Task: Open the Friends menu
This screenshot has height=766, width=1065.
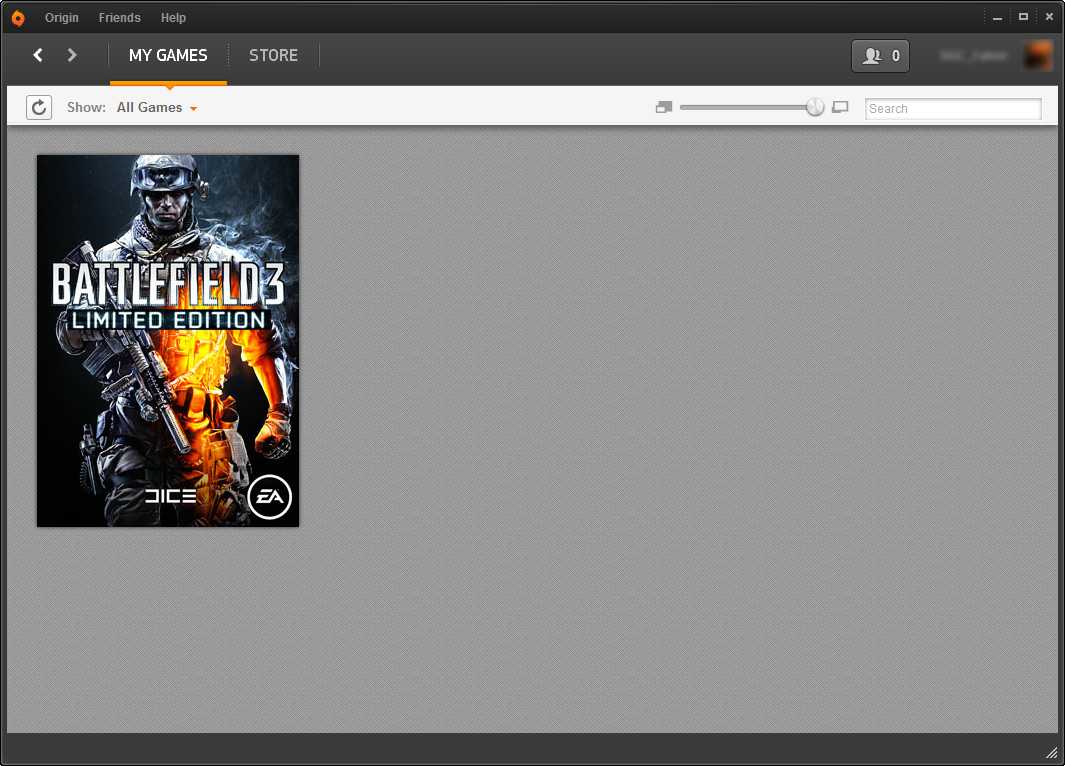Action: point(120,18)
